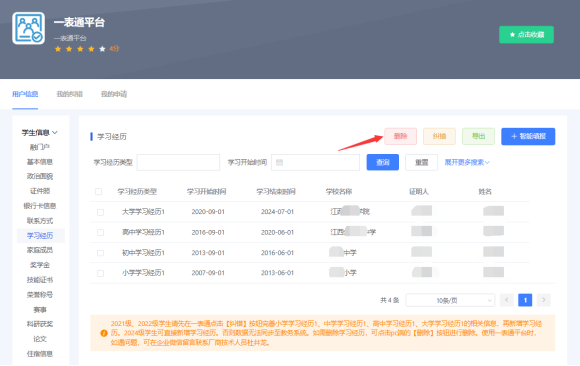This screenshot has height=366, width=580.
Task: Click the 学习开始时间 date input field
Action: (316, 162)
